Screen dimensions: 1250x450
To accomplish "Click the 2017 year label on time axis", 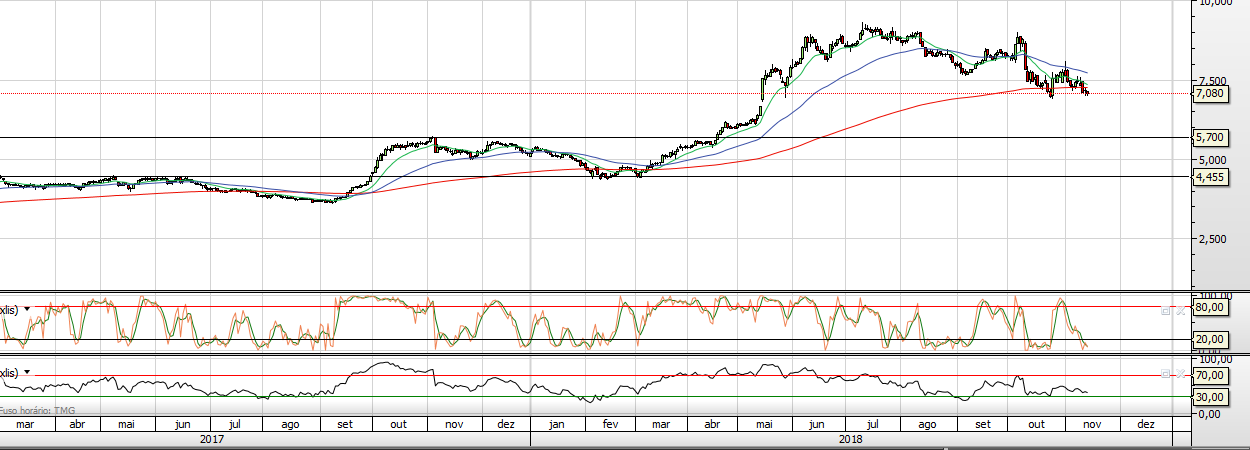I will (x=211, y=438).
